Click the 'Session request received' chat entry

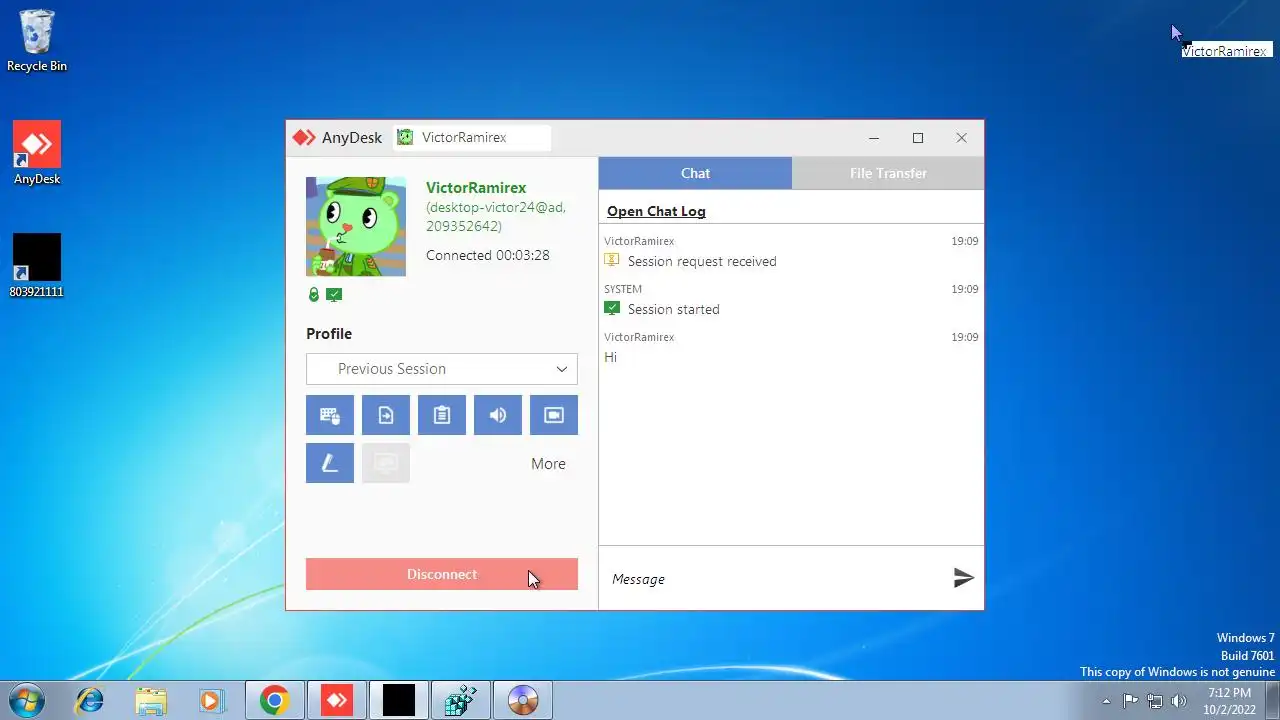pos(702,261)
